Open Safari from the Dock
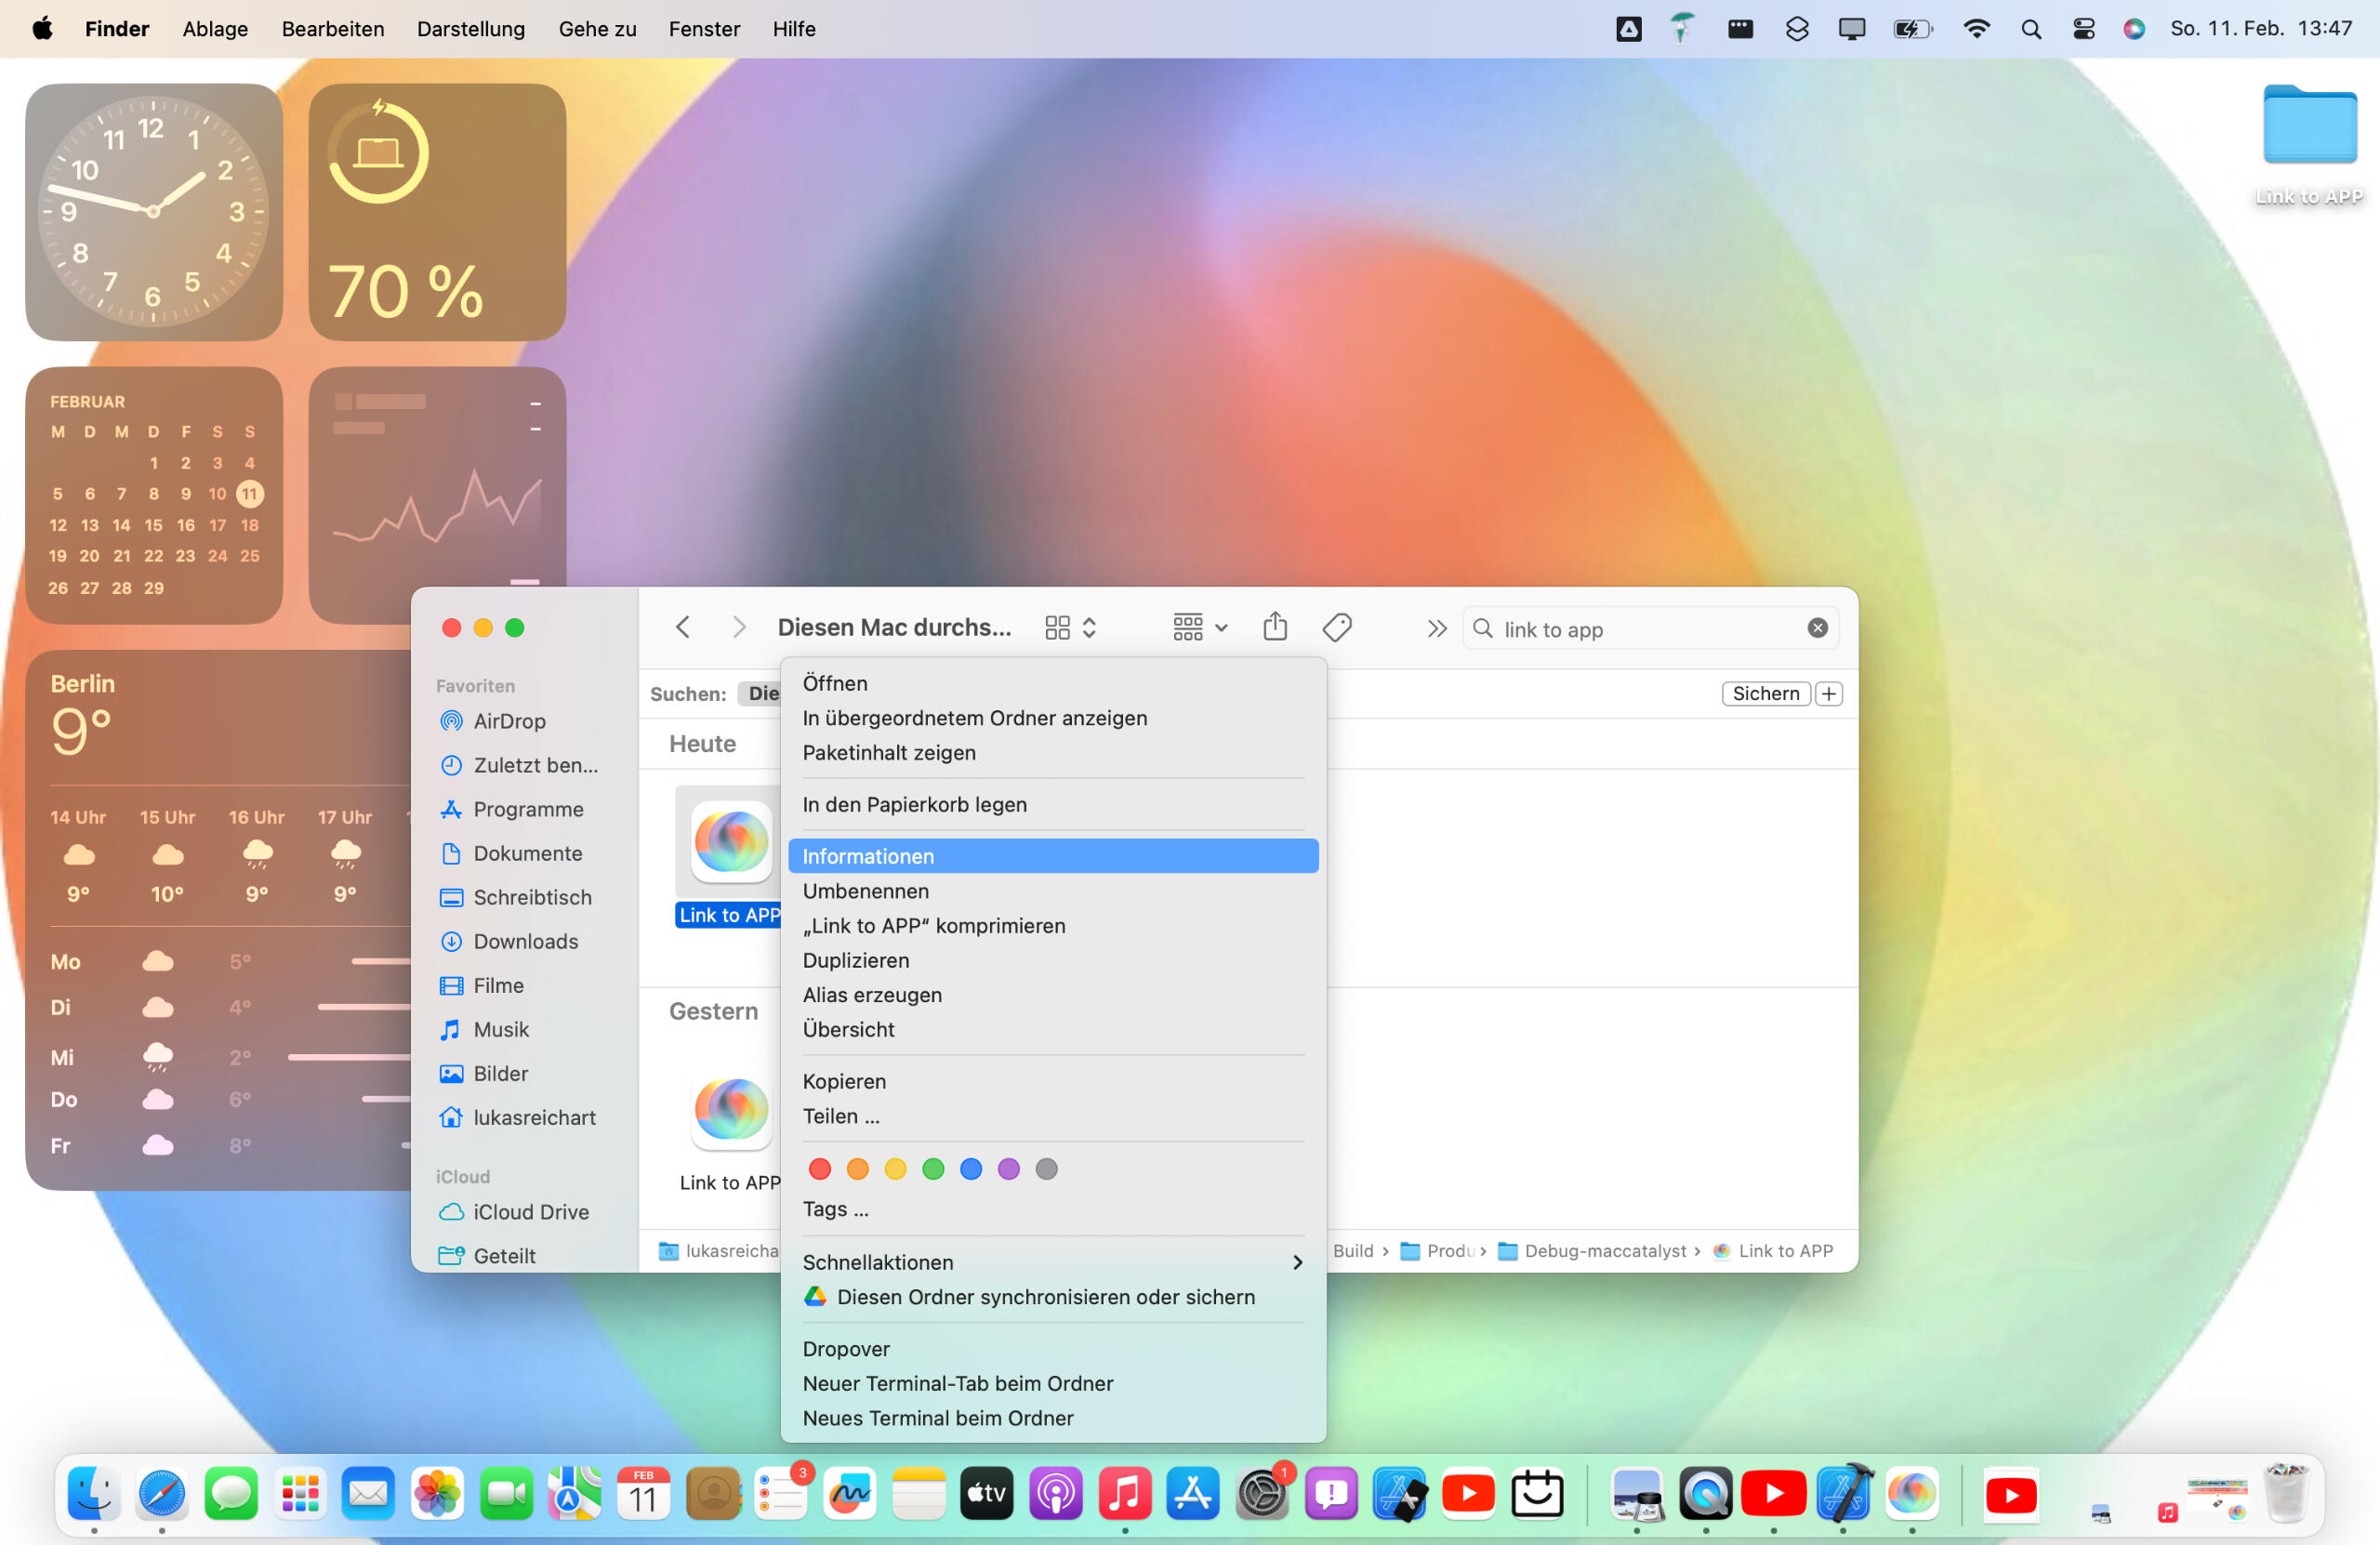2380x1545 pixels. [162, 1494]
